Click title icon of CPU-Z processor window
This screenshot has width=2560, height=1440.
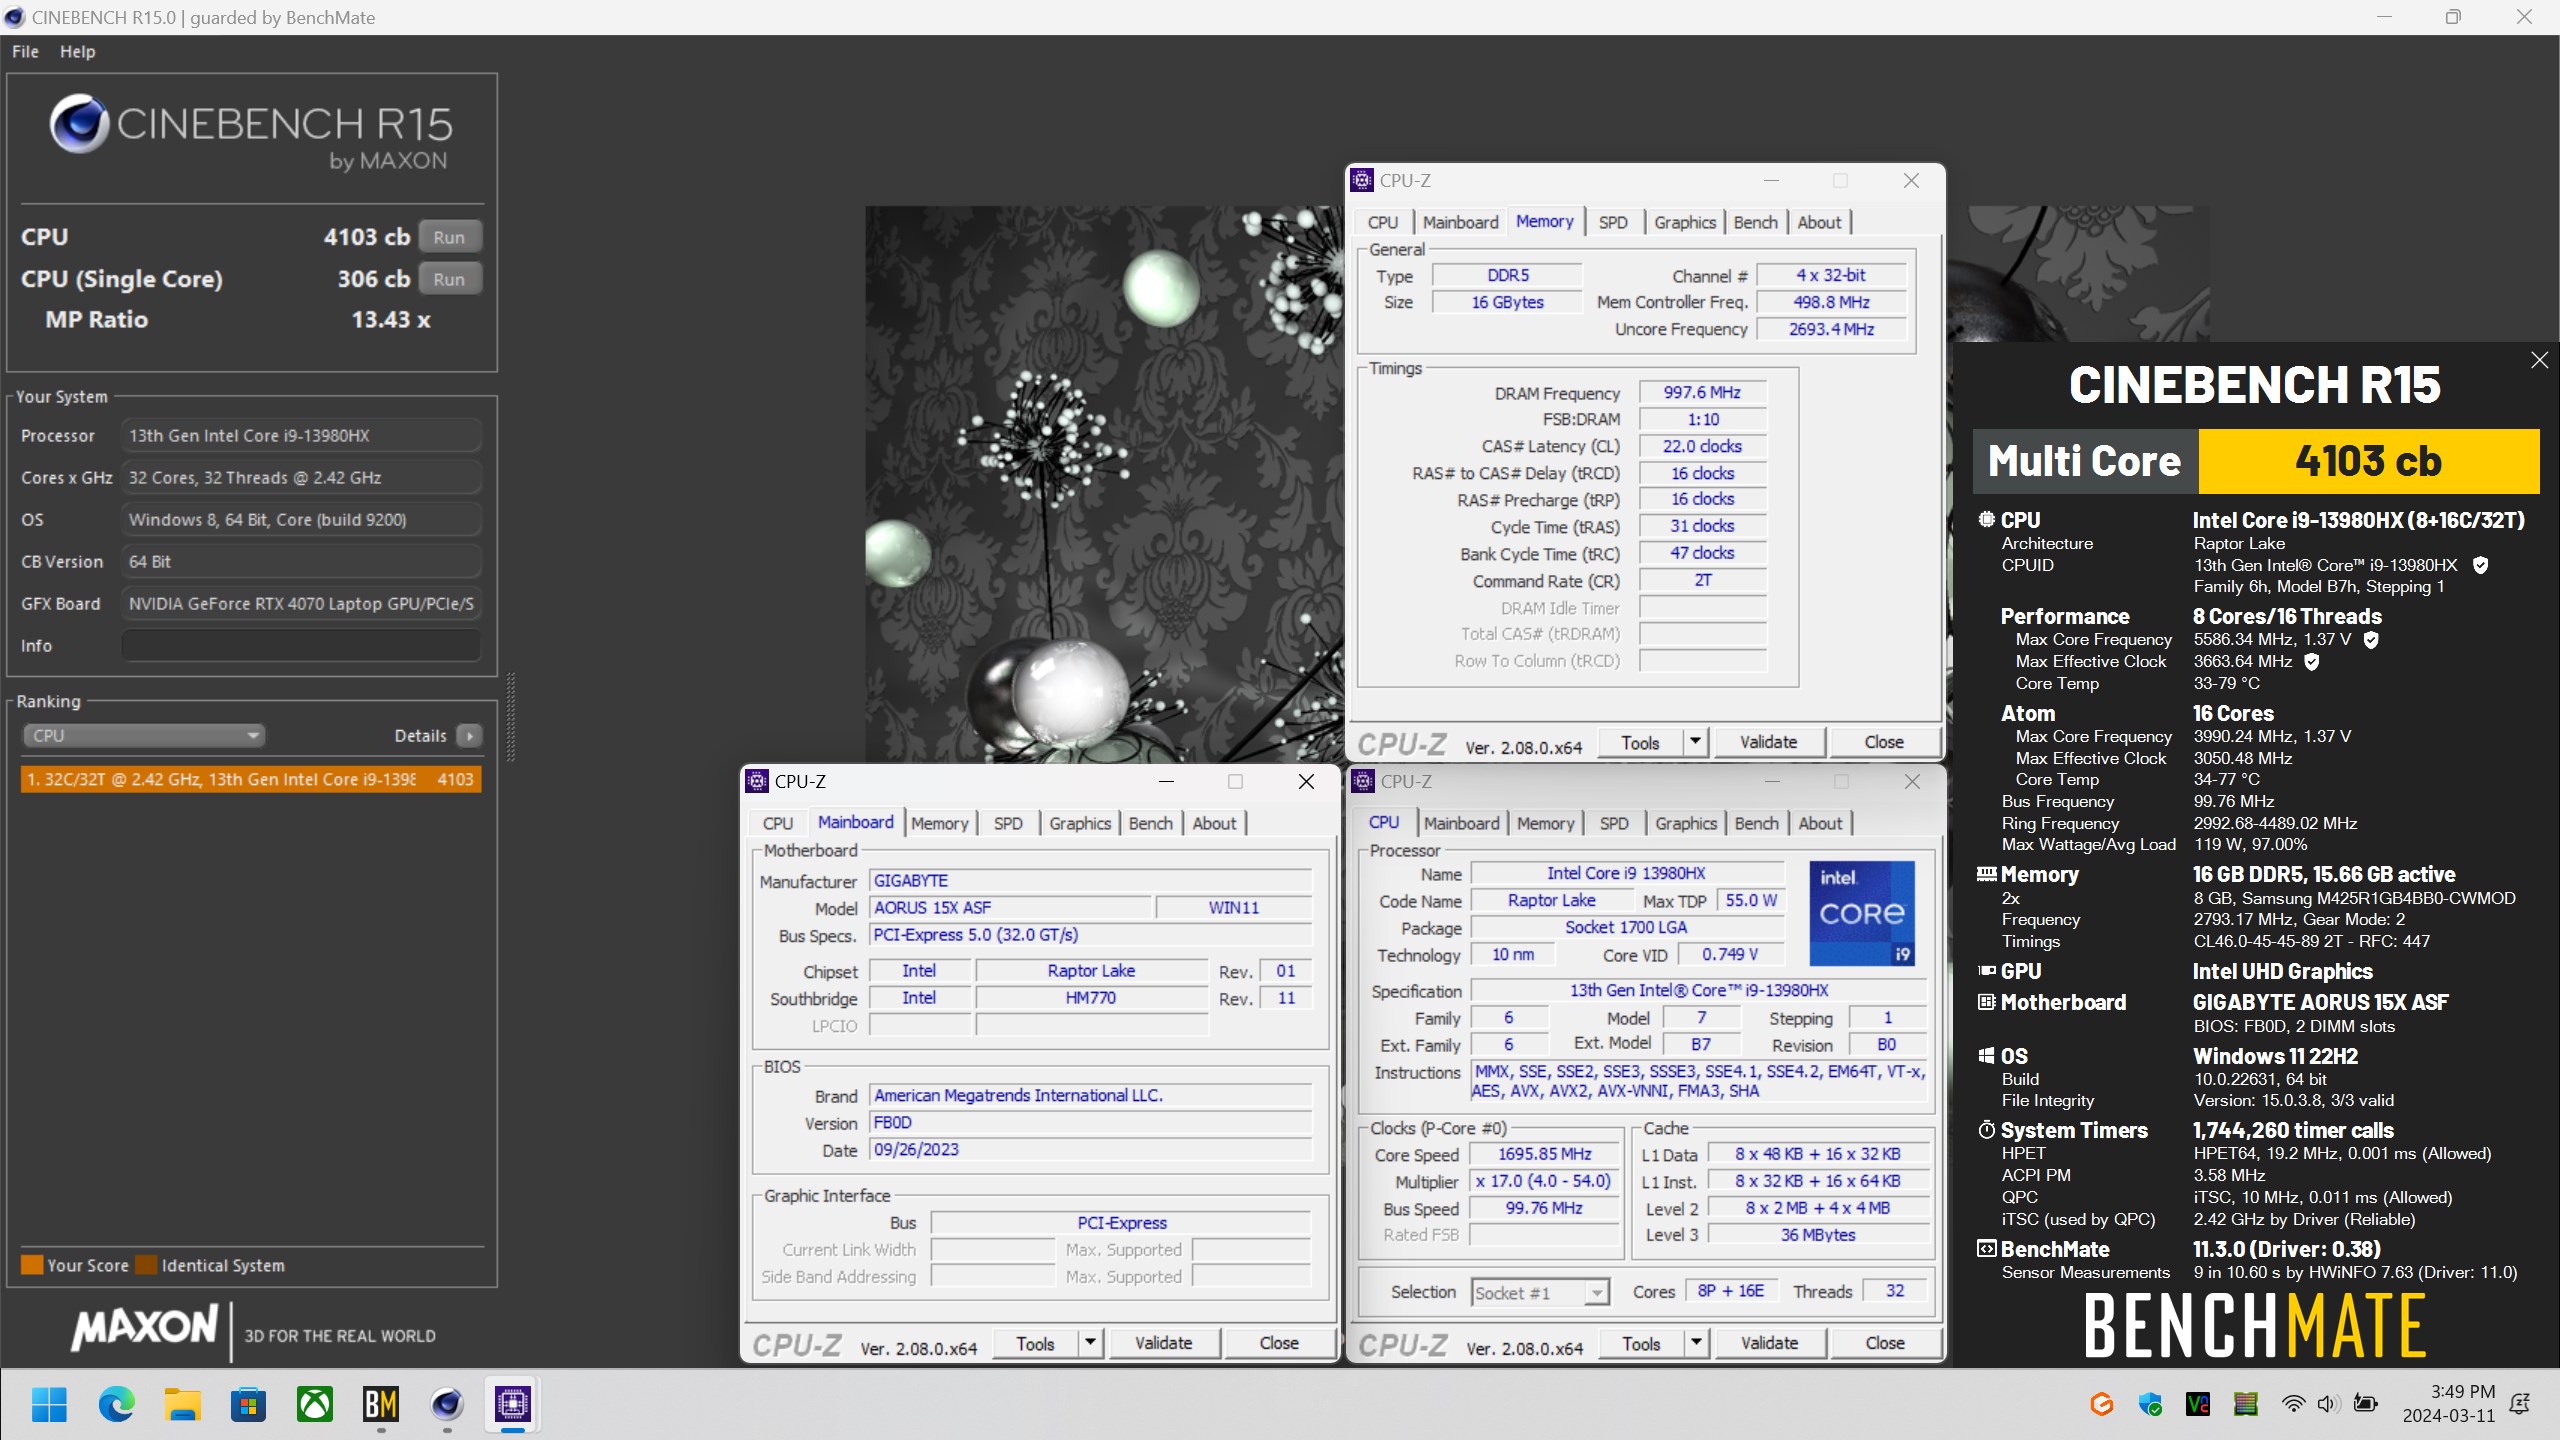(1362, 781)
